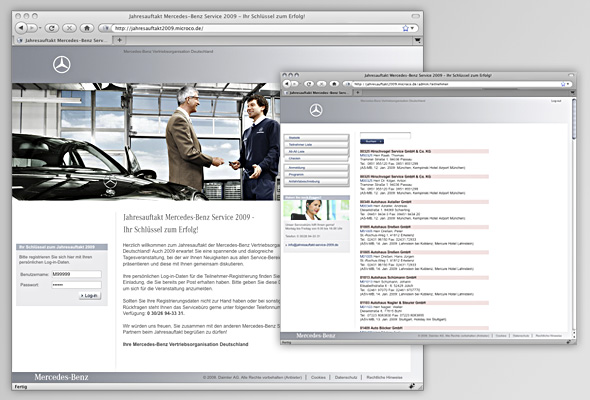This screenshot has width=590, height=400.
Task: Open a new tab in the rear window
Action: click(x=119, y=40)
